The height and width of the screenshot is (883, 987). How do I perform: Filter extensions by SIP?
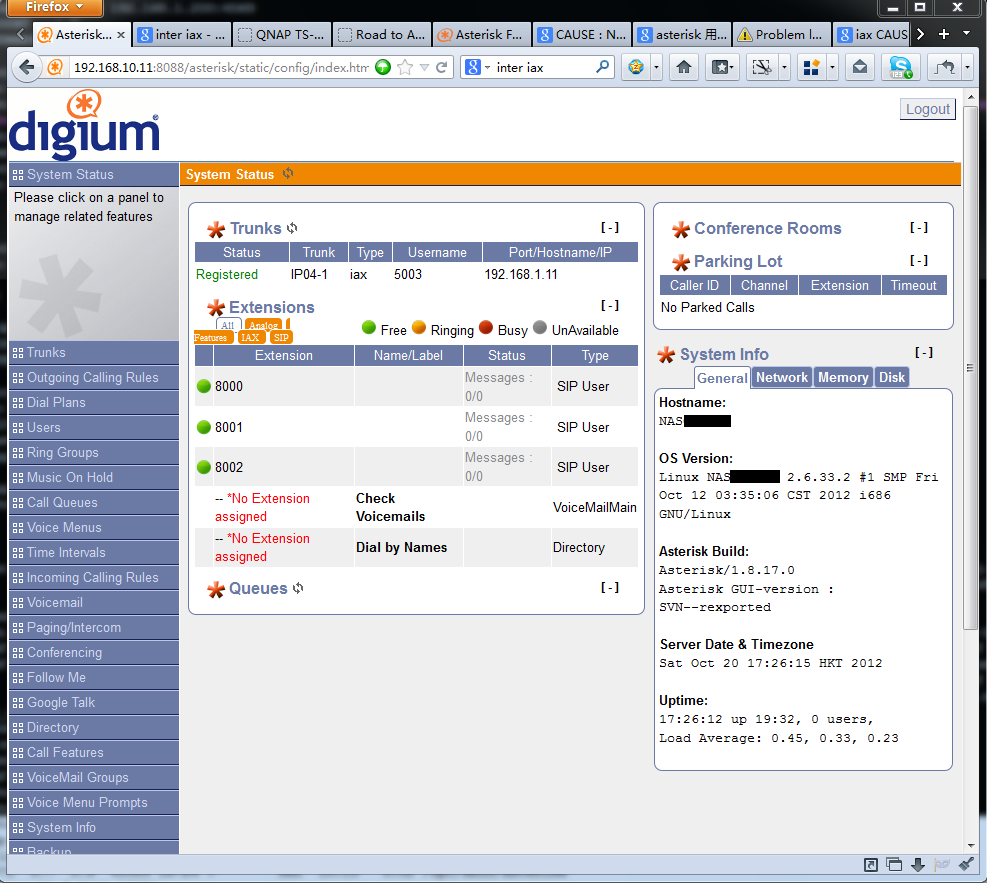click(x=281, y=338)
